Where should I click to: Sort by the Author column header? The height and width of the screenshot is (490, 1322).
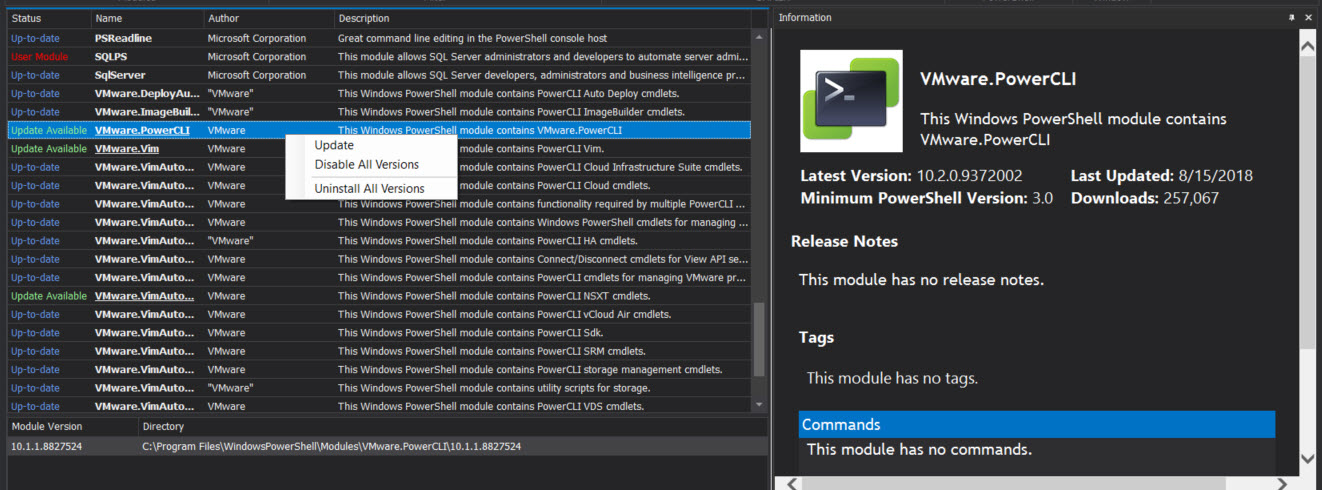tap(269, 19)
